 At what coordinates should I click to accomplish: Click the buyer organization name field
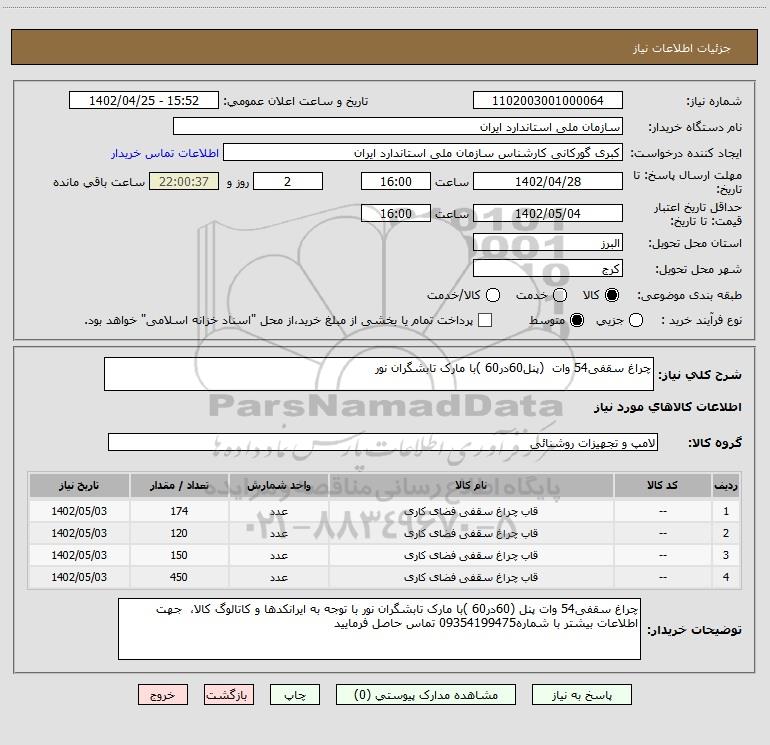click(x=398, y=126)
